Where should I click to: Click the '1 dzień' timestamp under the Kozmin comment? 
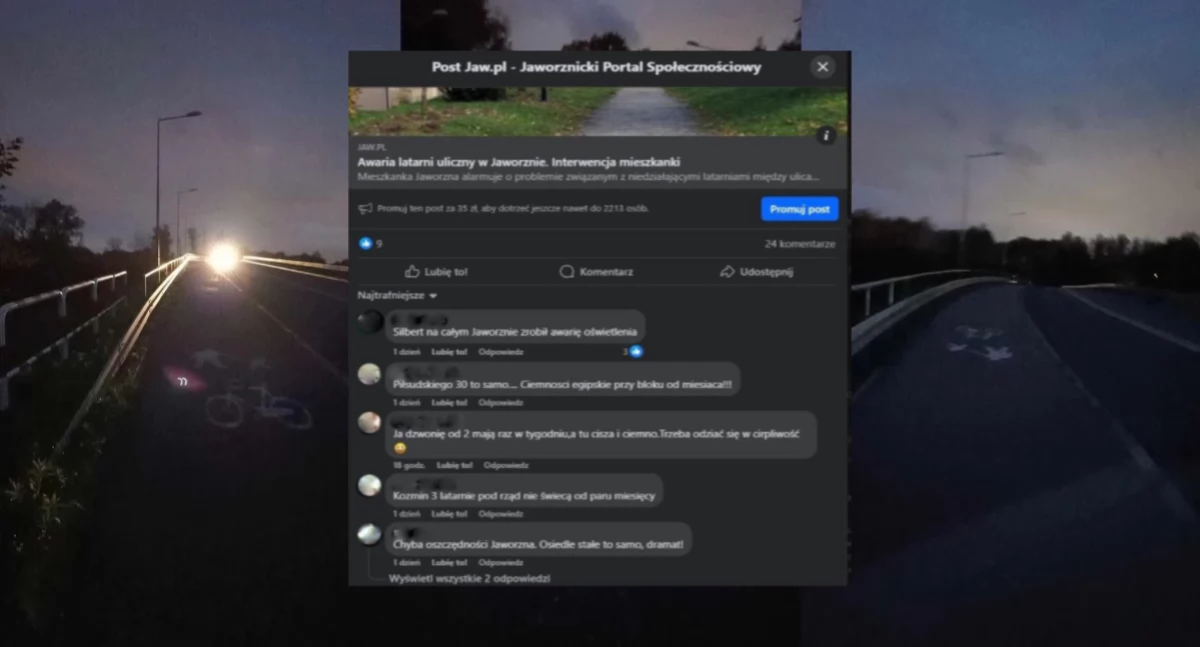coord(406,514)
